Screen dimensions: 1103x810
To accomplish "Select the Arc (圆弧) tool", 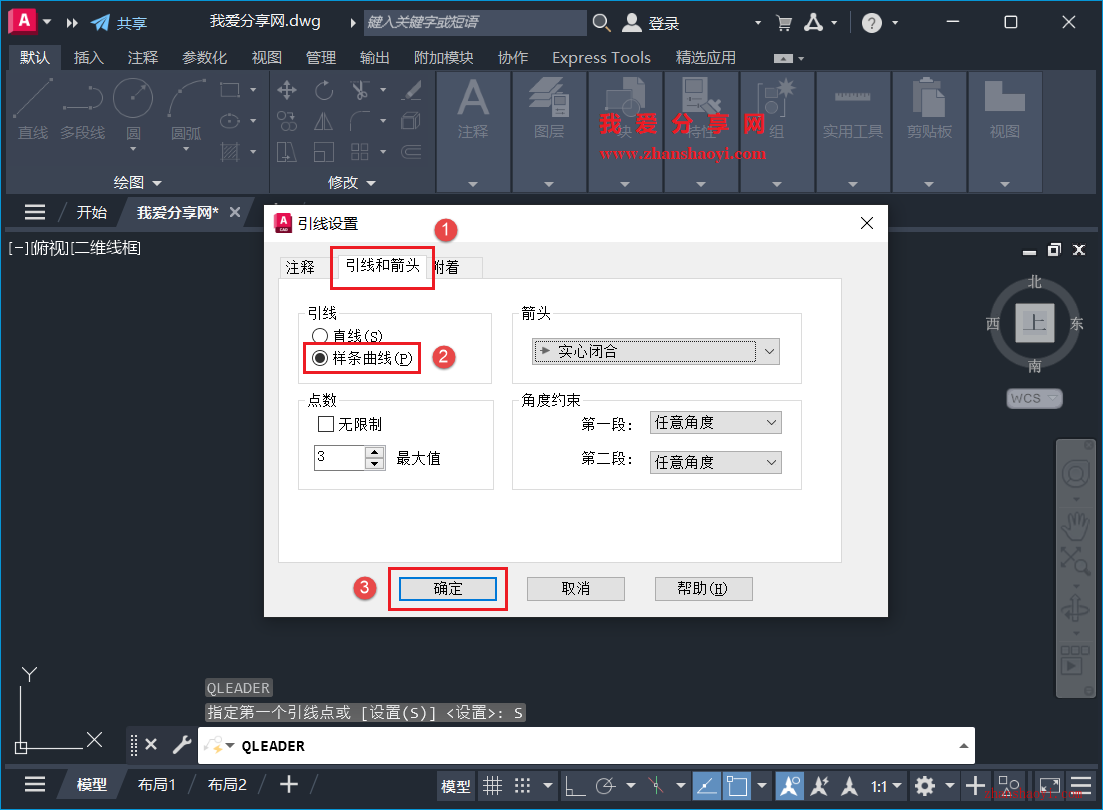I will click(x=186, y=108).
